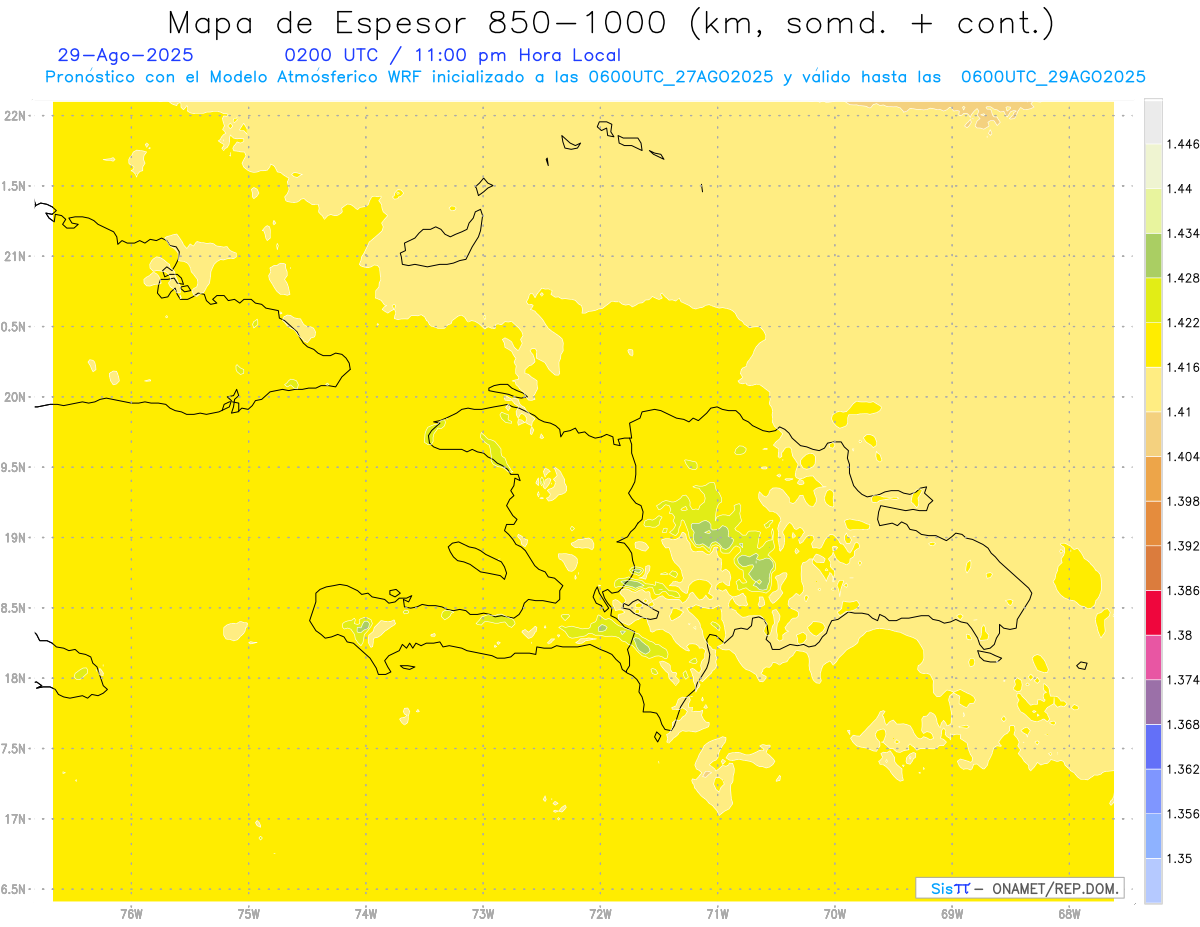This screenshot has width=1200, height=927.
Task: Click the '71W' longitude label
Action: [x=717, y=914]
